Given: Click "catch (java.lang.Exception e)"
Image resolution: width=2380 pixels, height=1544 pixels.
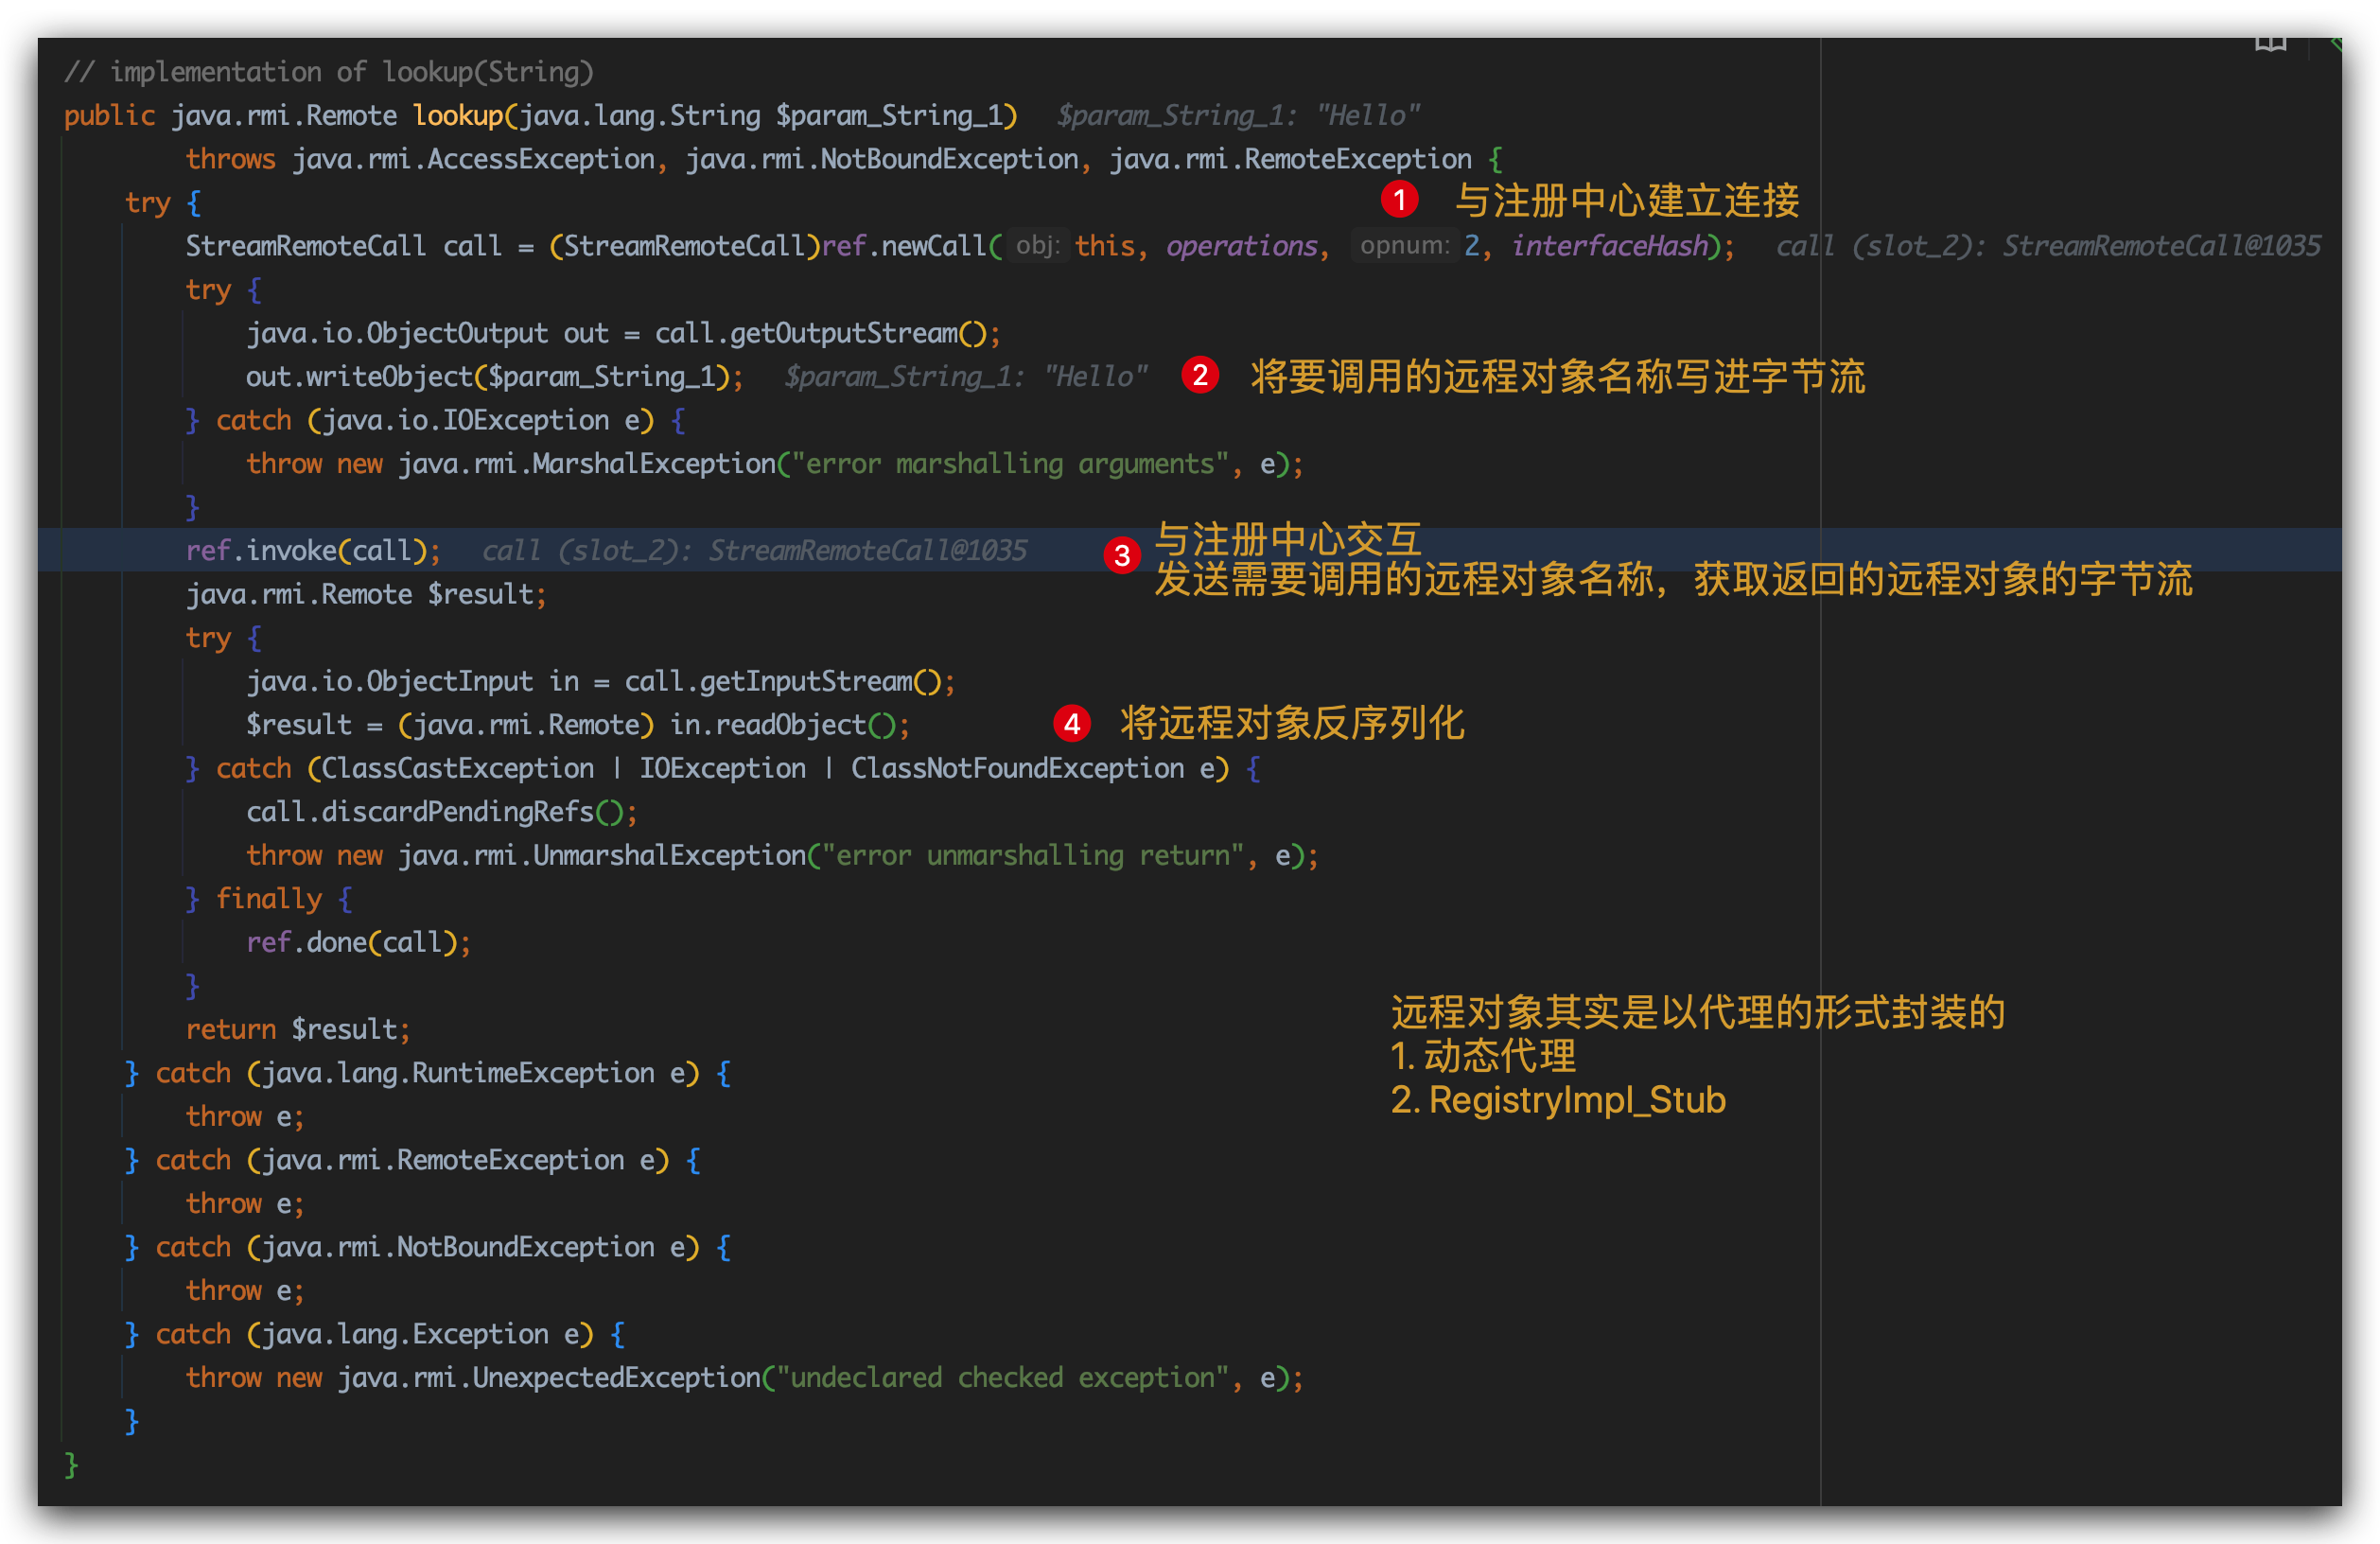Looking at the screenshot, I should [x=374, y=1334].
